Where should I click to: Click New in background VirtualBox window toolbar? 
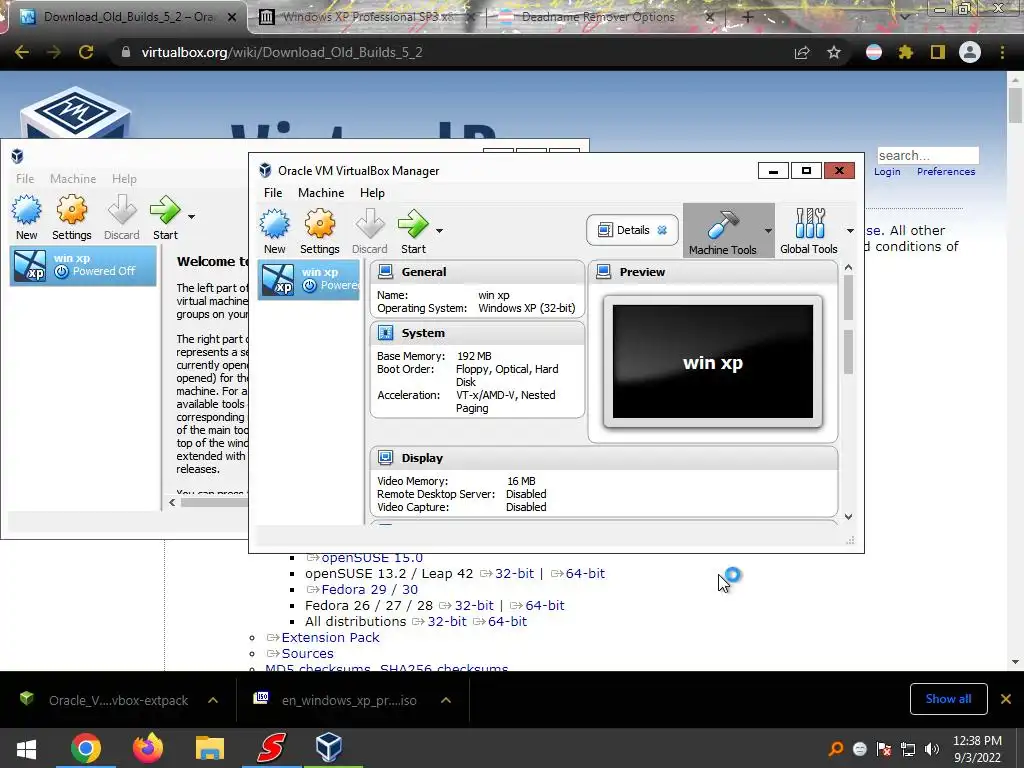coord(27,217)
